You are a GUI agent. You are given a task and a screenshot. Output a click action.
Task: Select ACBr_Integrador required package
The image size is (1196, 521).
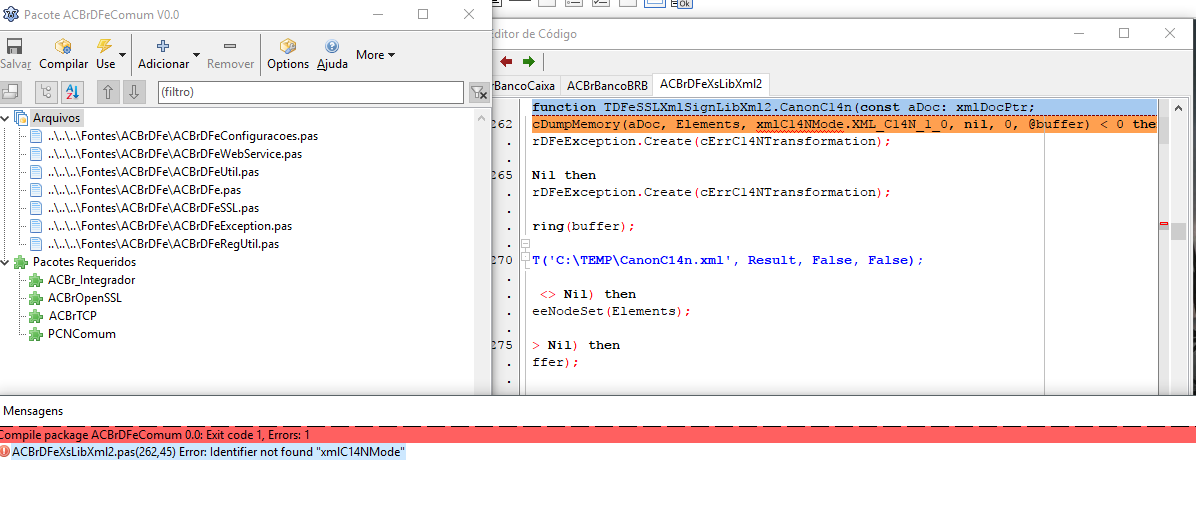tap(92, 280)
